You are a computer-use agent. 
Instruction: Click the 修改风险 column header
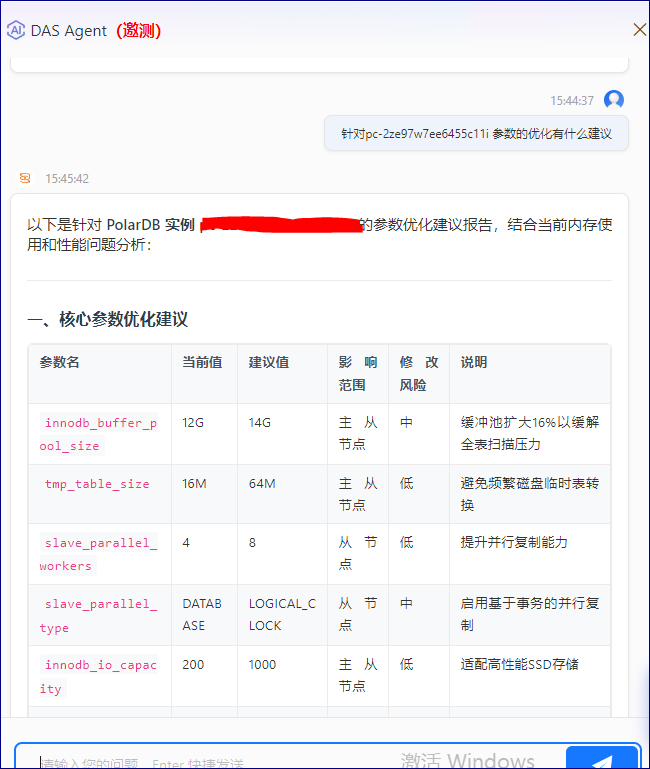pyautogui.click(x=419, y=374)
